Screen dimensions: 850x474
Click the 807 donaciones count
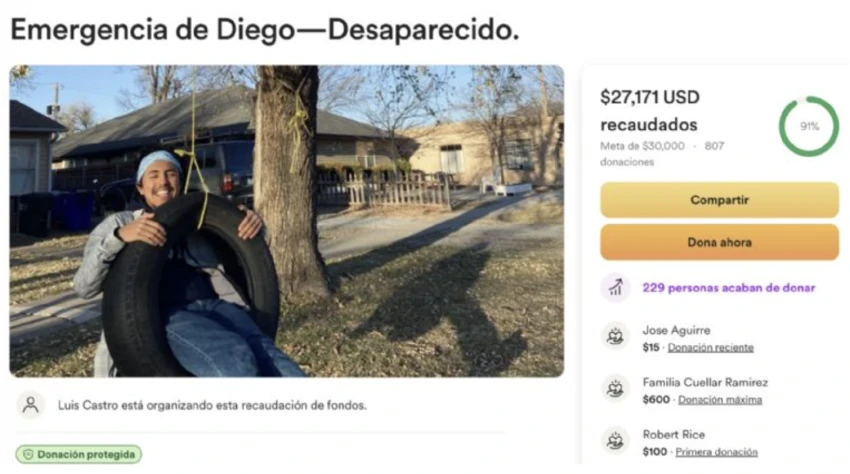(x=662, y=154)
